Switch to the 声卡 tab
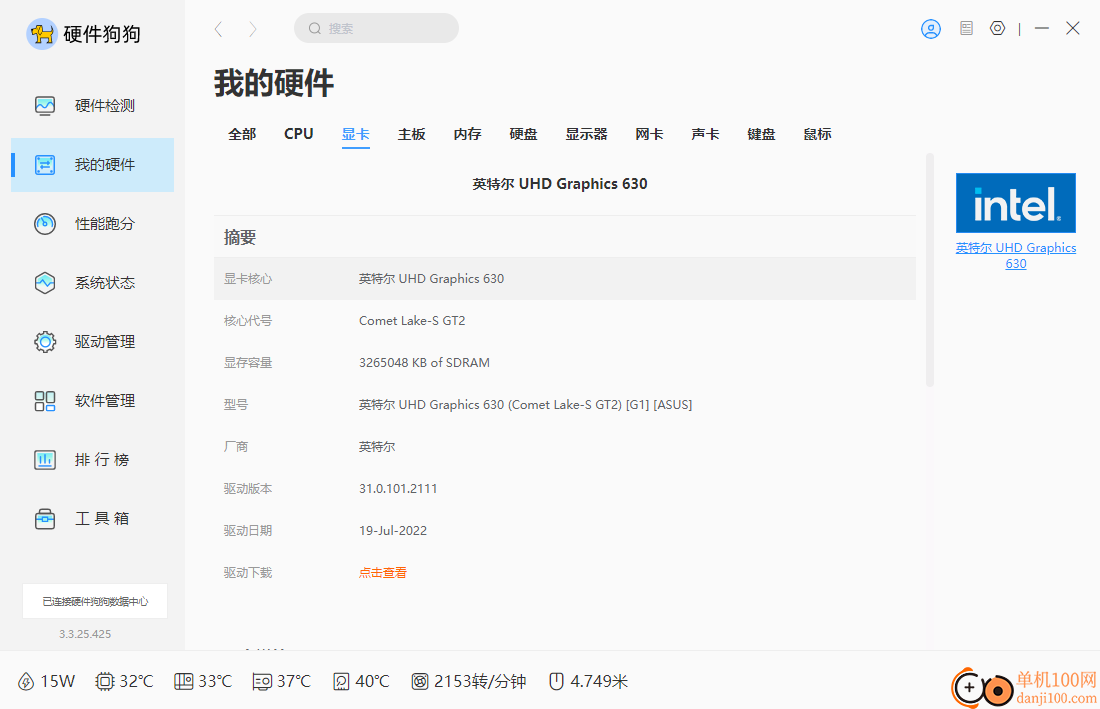 pos(705,134)
